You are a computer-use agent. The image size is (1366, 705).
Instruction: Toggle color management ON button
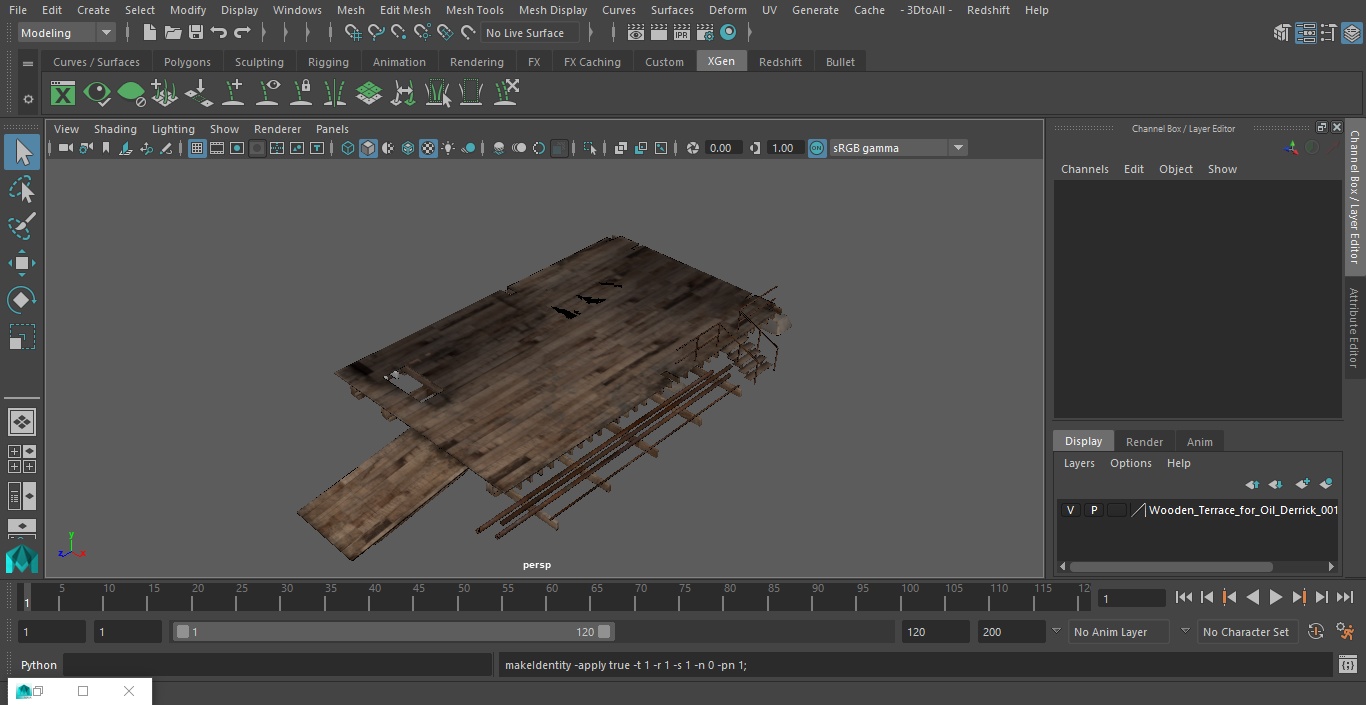click(817, 148)
